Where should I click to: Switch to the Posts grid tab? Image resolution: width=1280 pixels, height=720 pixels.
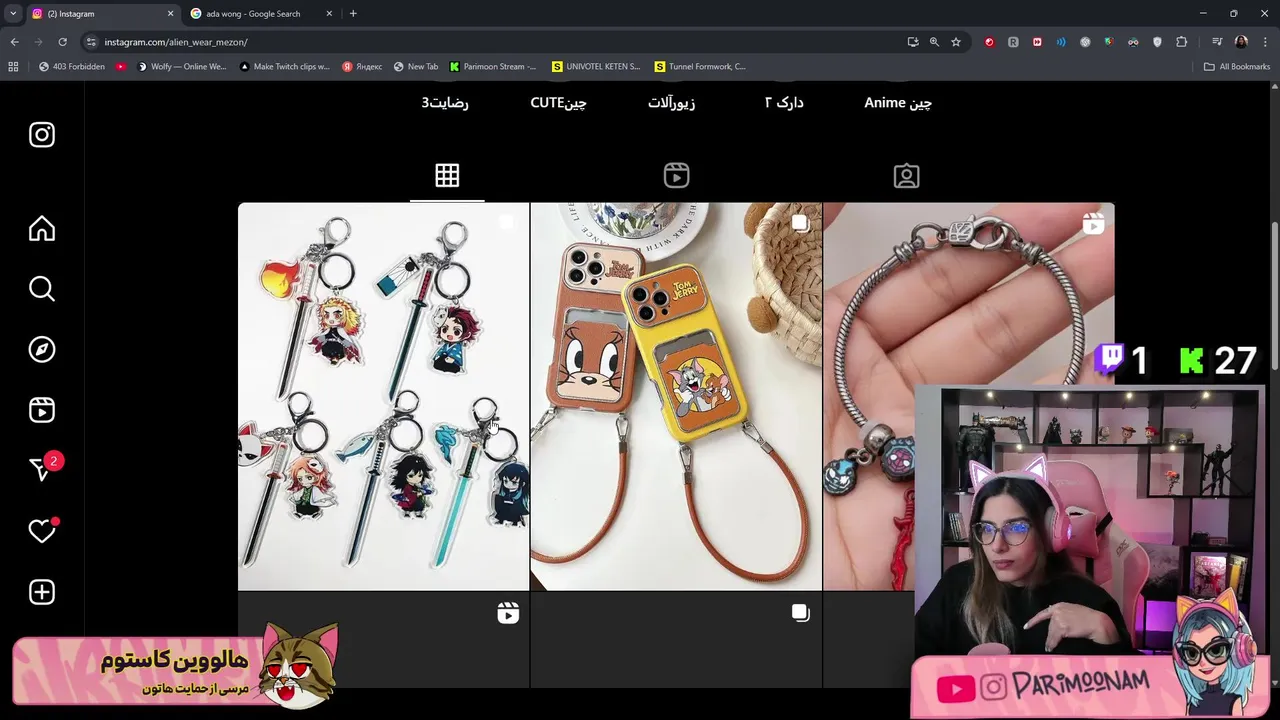(x=447, y=176)
